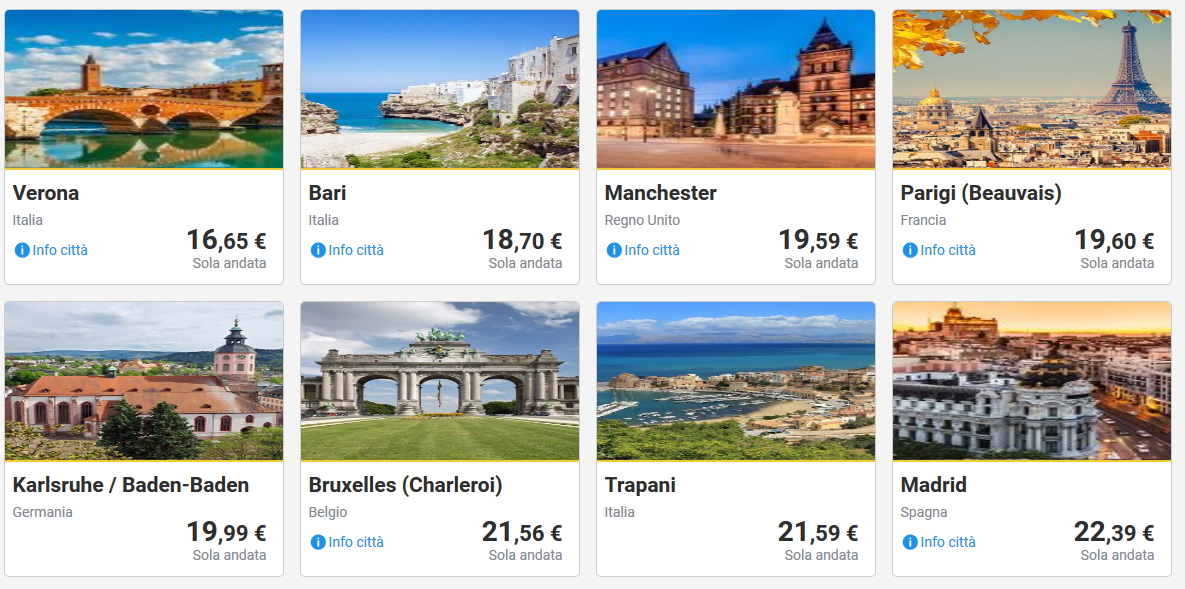This screenshot has width=1185, height=589.
Task: Click the Bruxelles arch photo
Action: click(x=440, y=381)
